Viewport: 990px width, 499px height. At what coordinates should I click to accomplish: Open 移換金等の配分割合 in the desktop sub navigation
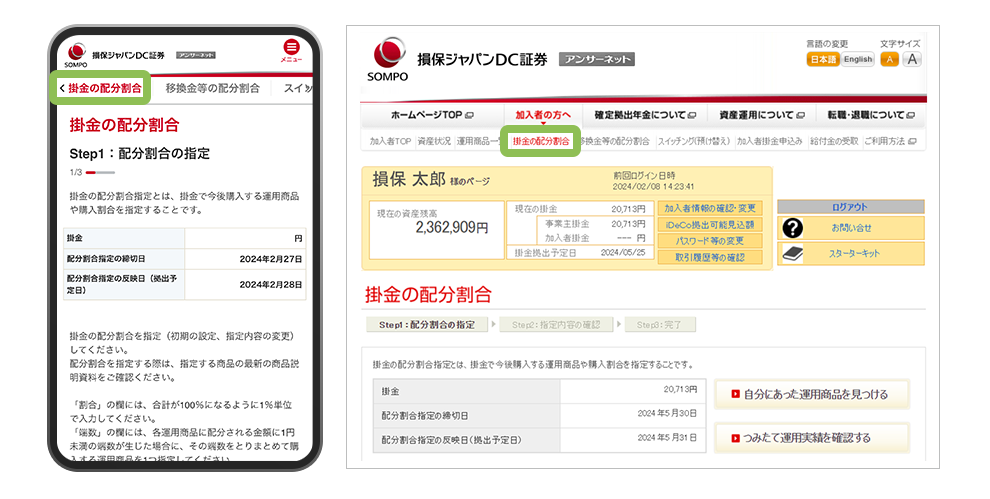(x=615, y=141)
